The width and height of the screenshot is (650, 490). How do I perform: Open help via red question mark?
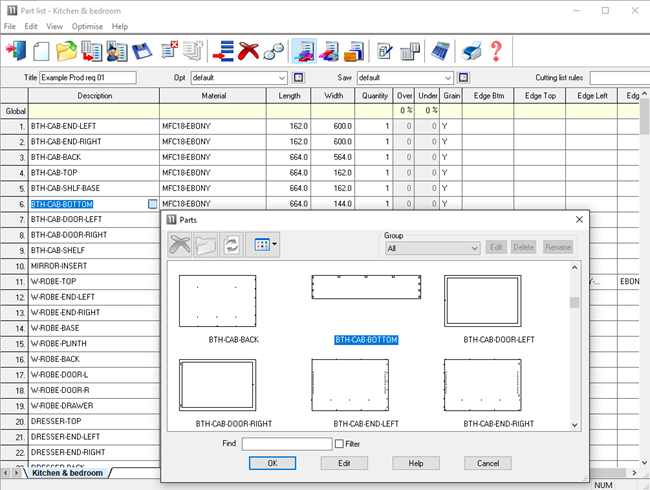point(495,50)
